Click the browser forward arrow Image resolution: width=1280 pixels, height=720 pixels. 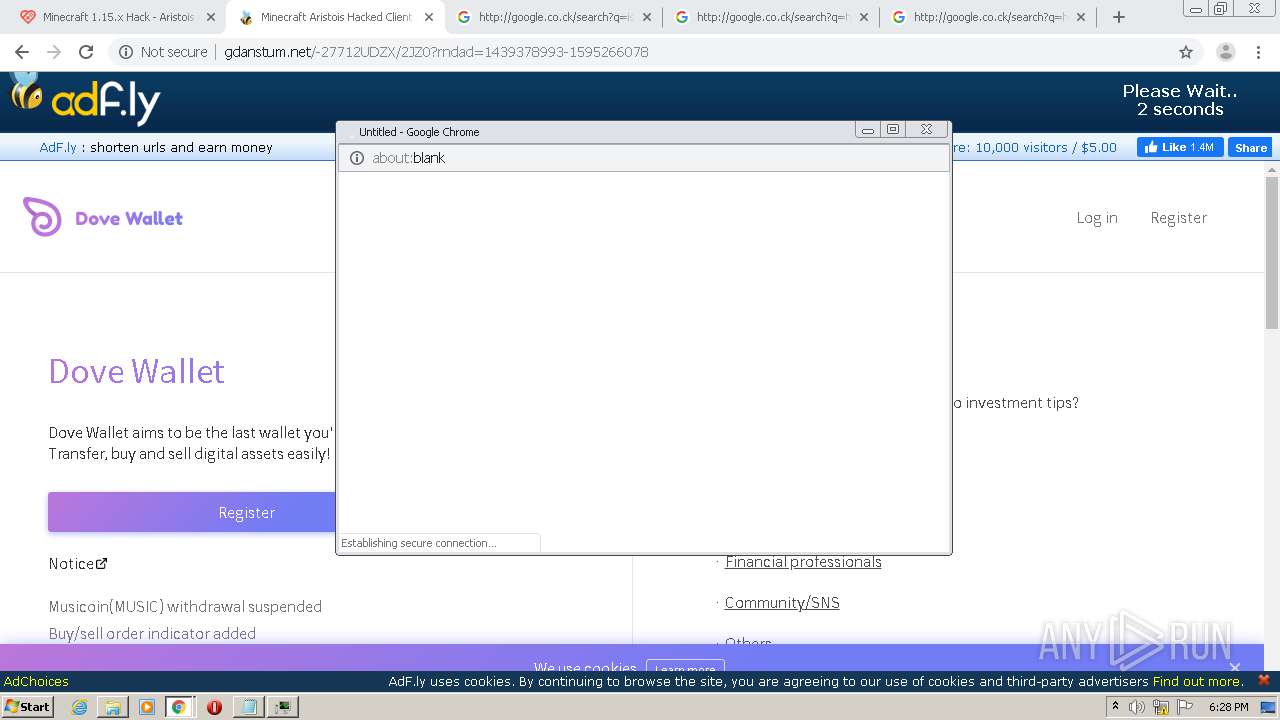tap(54, 52)
